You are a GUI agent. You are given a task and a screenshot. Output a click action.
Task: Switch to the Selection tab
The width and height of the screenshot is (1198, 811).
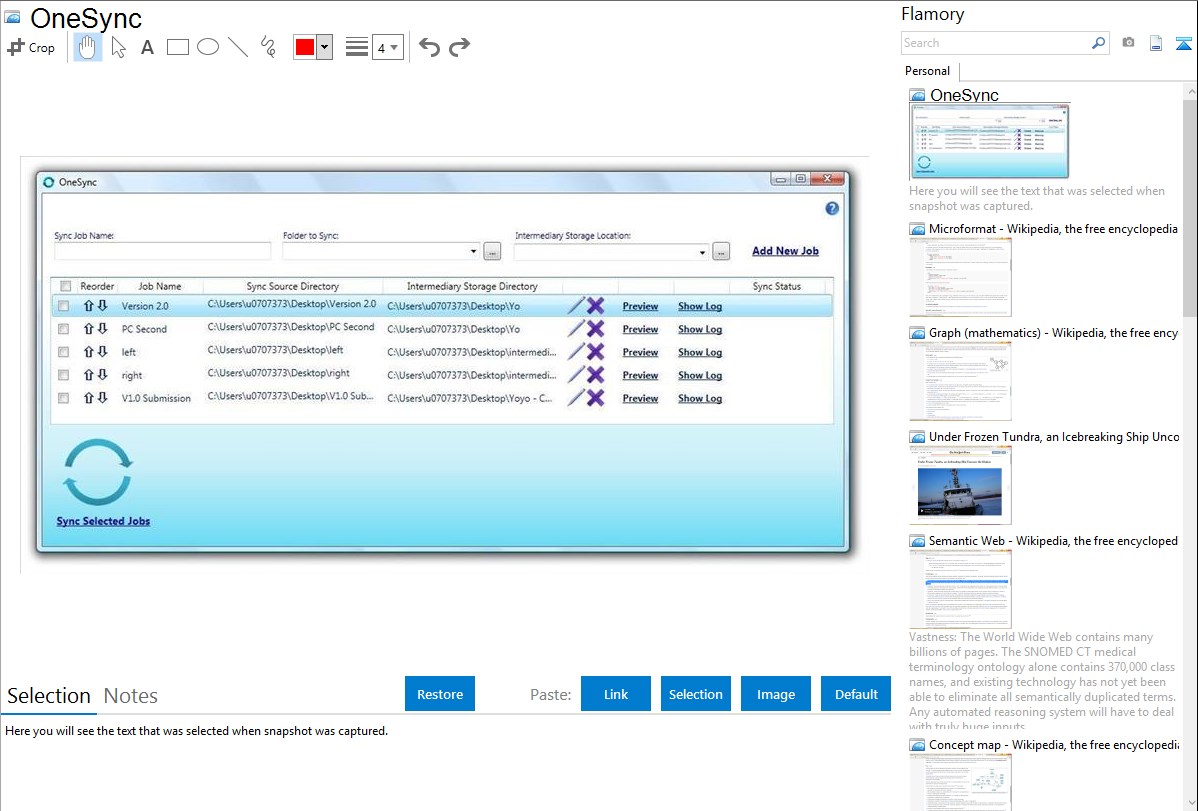49,696
